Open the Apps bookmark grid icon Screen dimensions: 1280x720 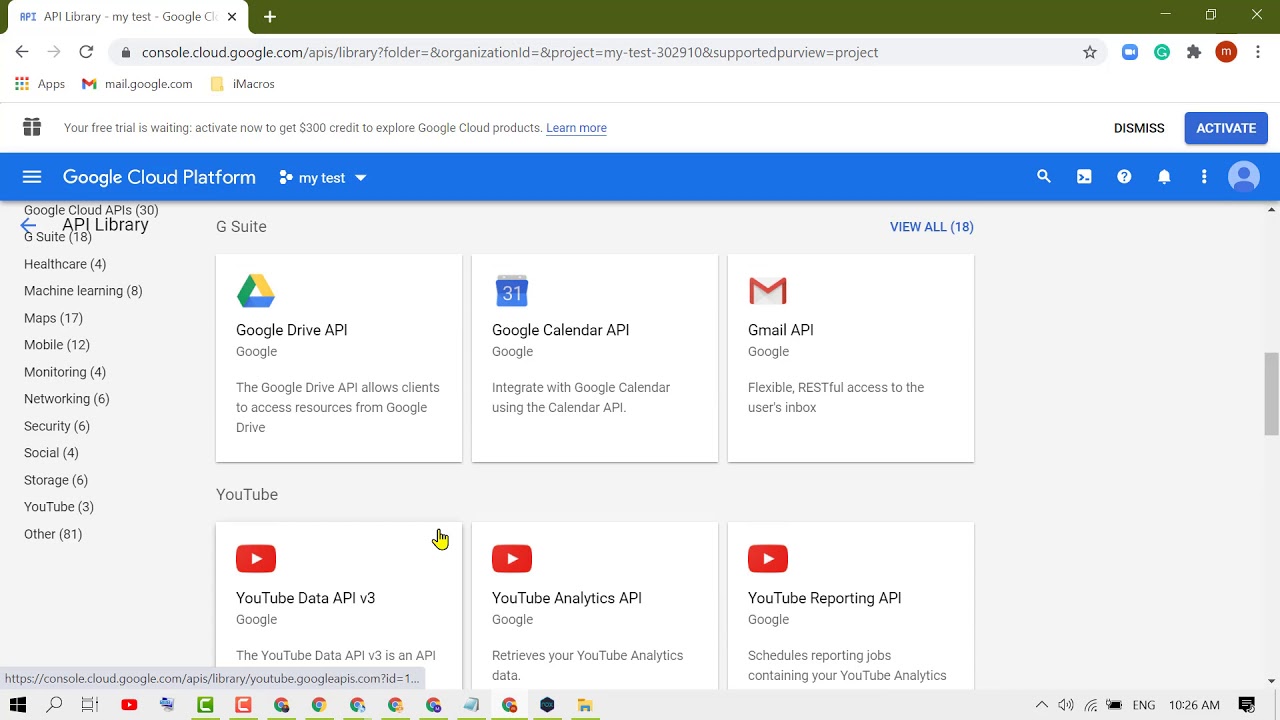pyautogui.click(x=22, y=84)
